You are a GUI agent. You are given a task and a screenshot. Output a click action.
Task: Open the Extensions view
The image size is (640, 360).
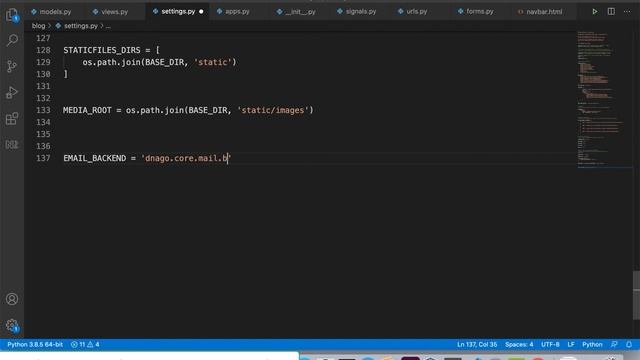click(12, 119)
